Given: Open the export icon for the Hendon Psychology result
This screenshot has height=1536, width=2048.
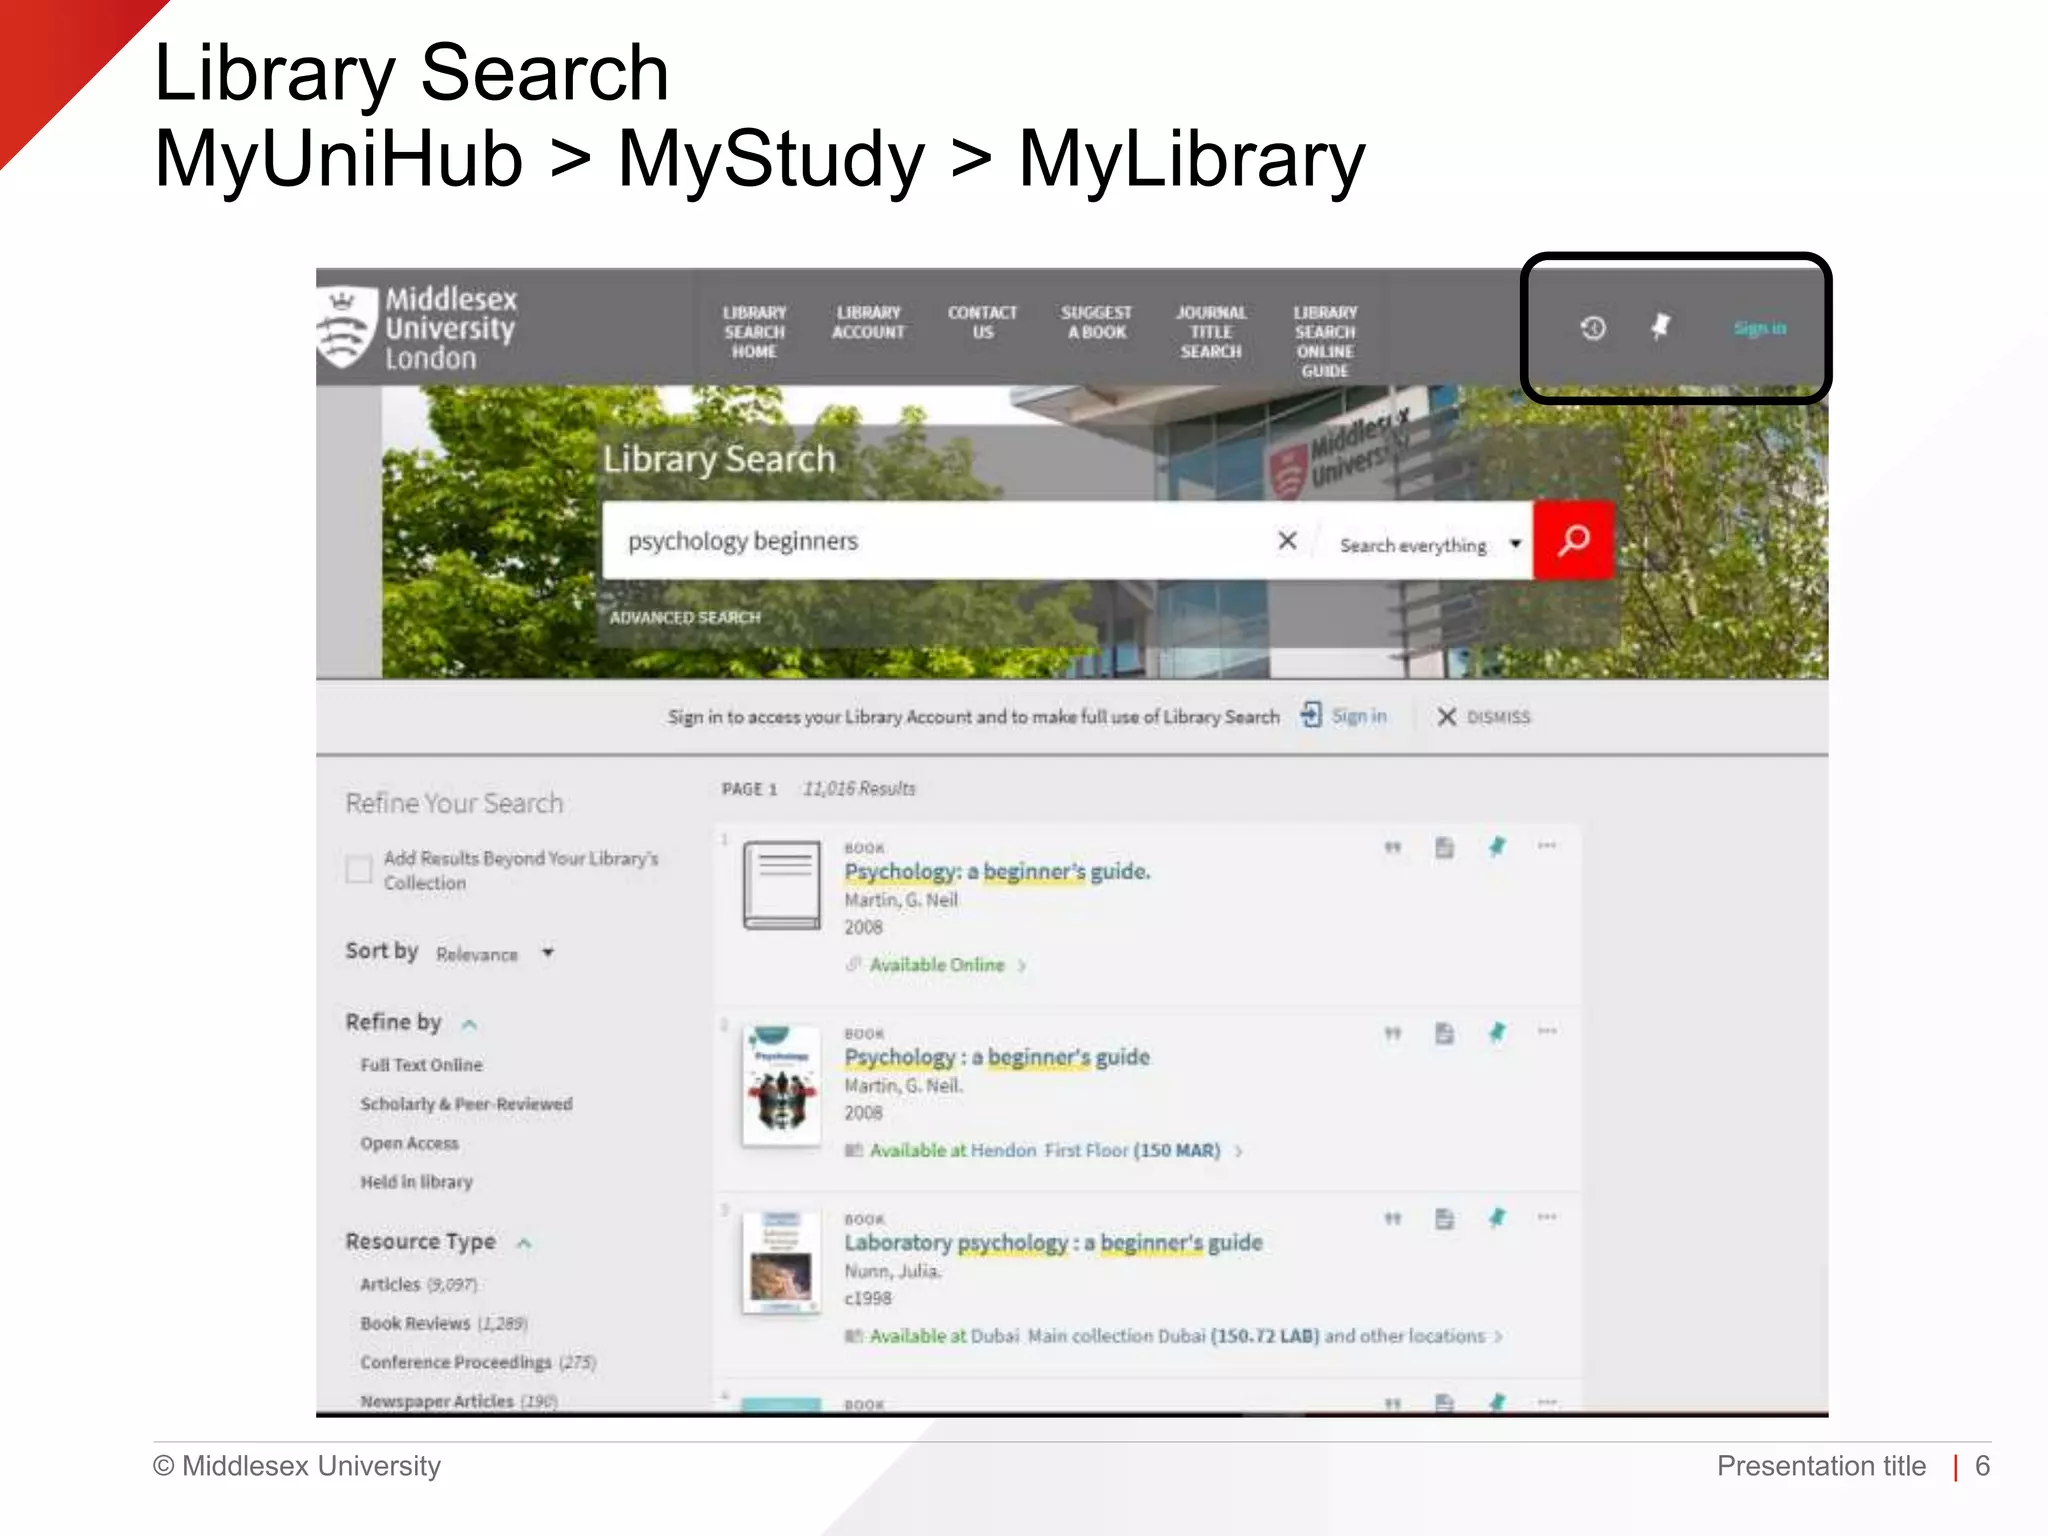Looking at the screenshot, I should pyautogui.click(x=1444, y=1033).
